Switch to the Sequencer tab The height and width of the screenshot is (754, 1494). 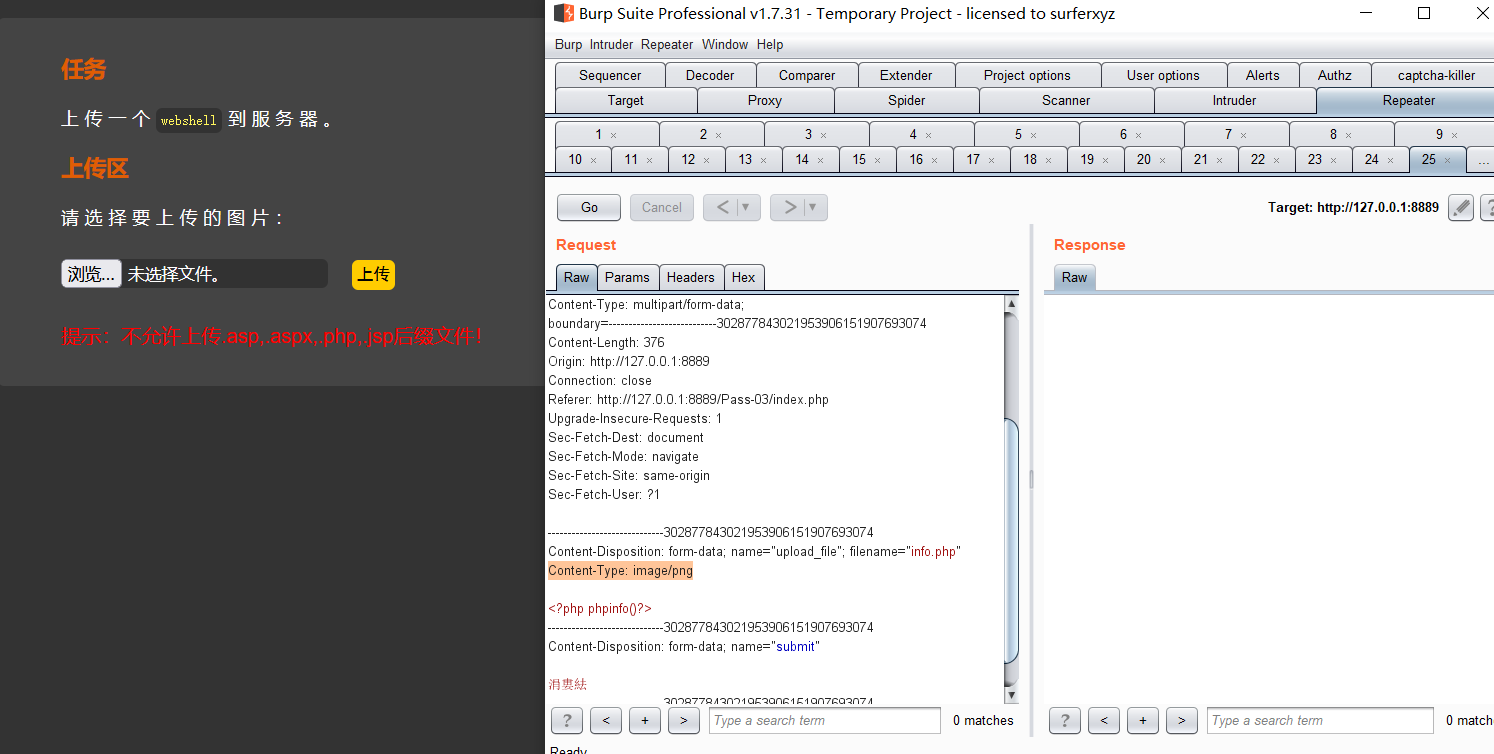click(610, 75)
